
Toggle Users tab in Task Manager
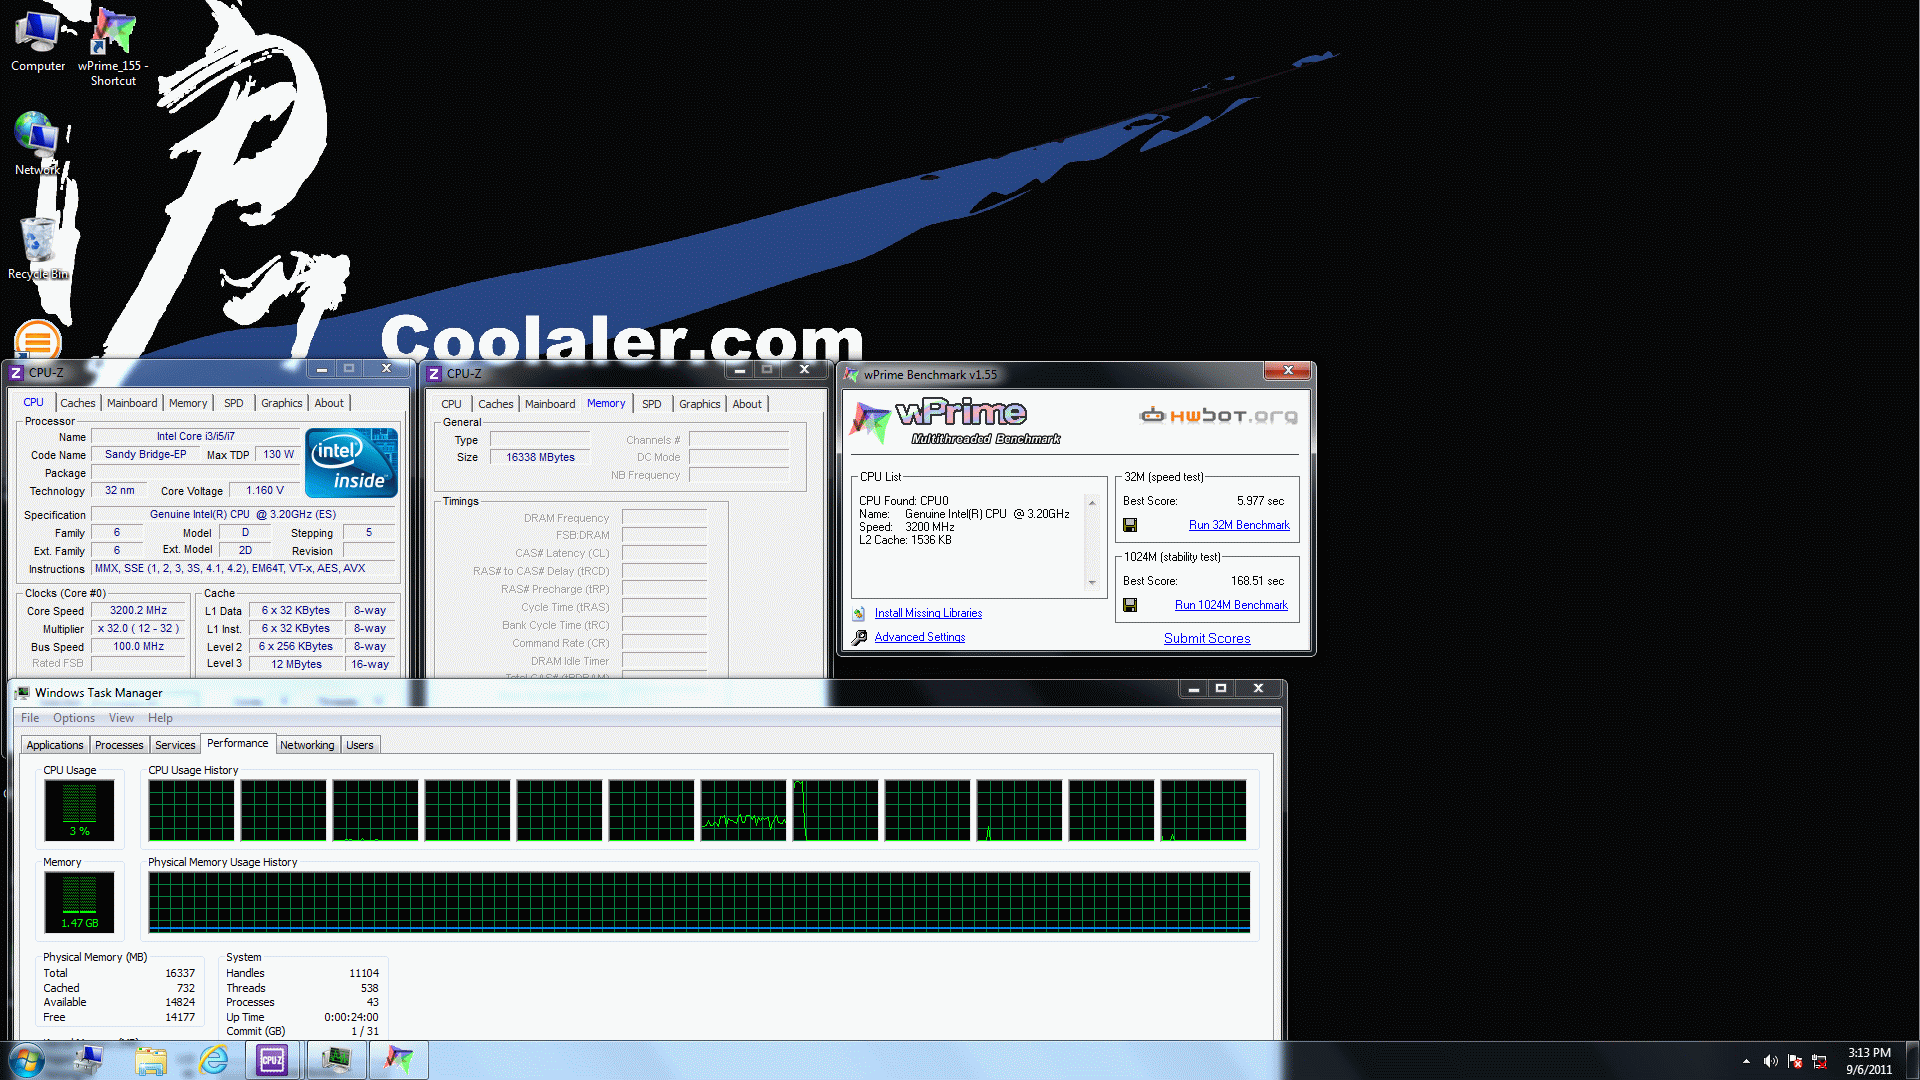[359, 745]
